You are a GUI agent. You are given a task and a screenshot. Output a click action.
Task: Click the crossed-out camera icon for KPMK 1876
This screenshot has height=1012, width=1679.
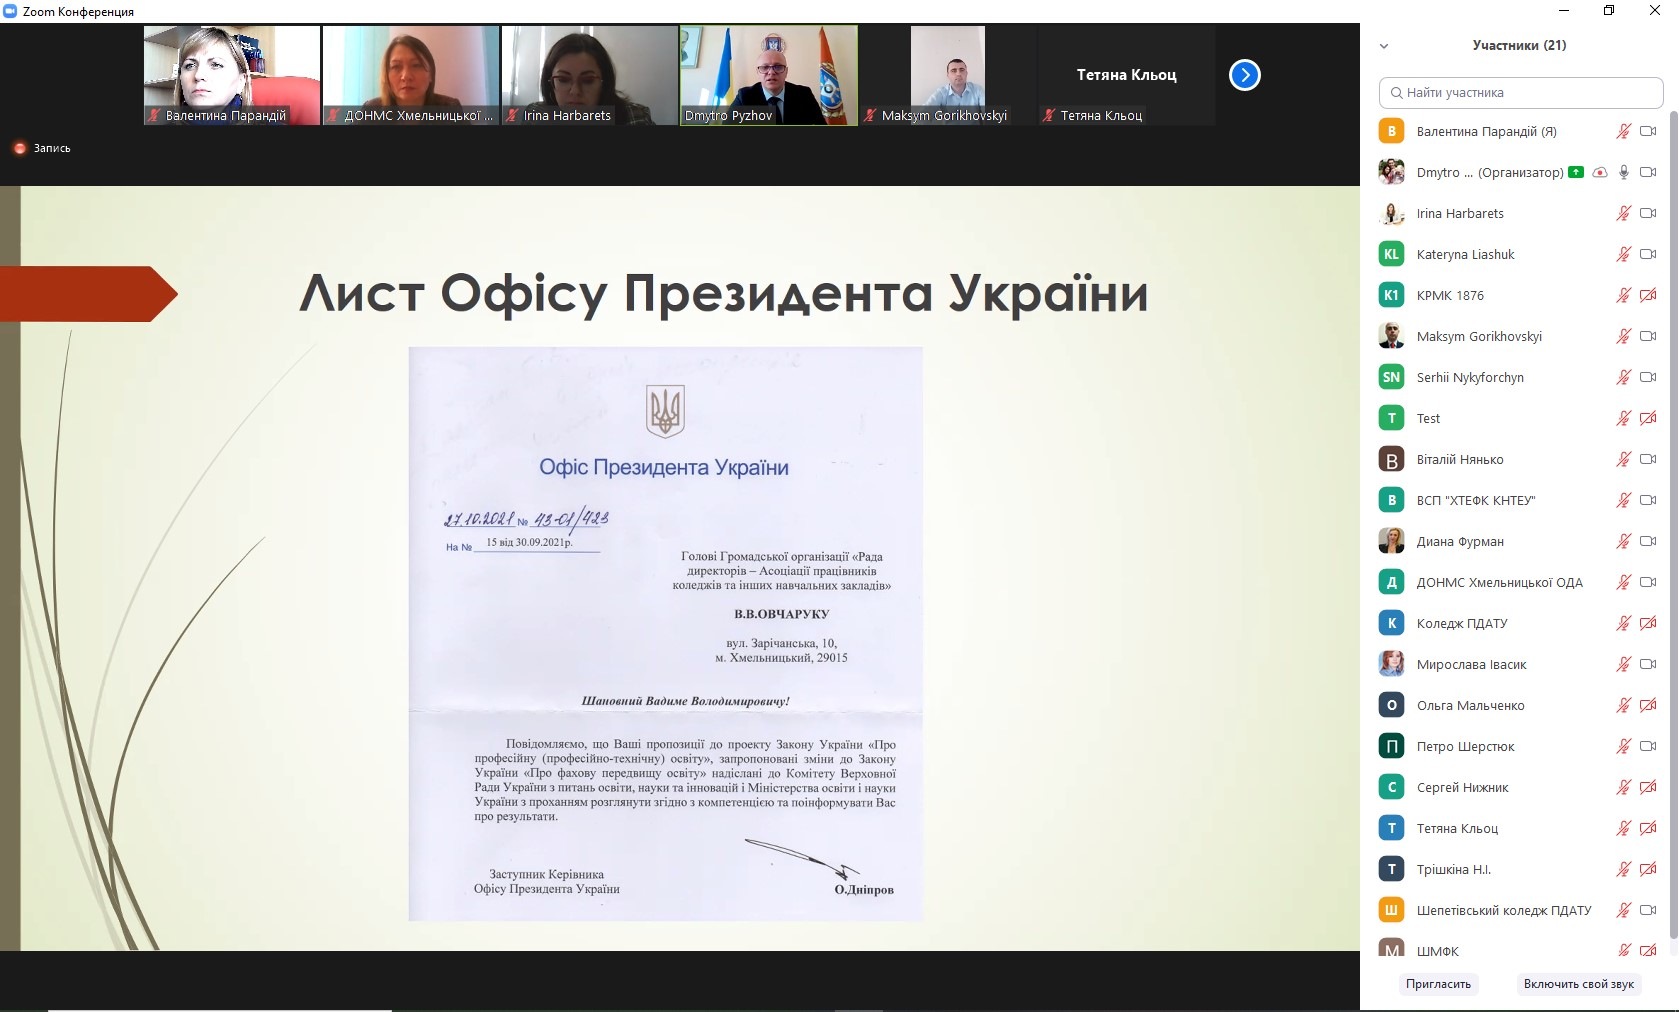coord(1648,295)
